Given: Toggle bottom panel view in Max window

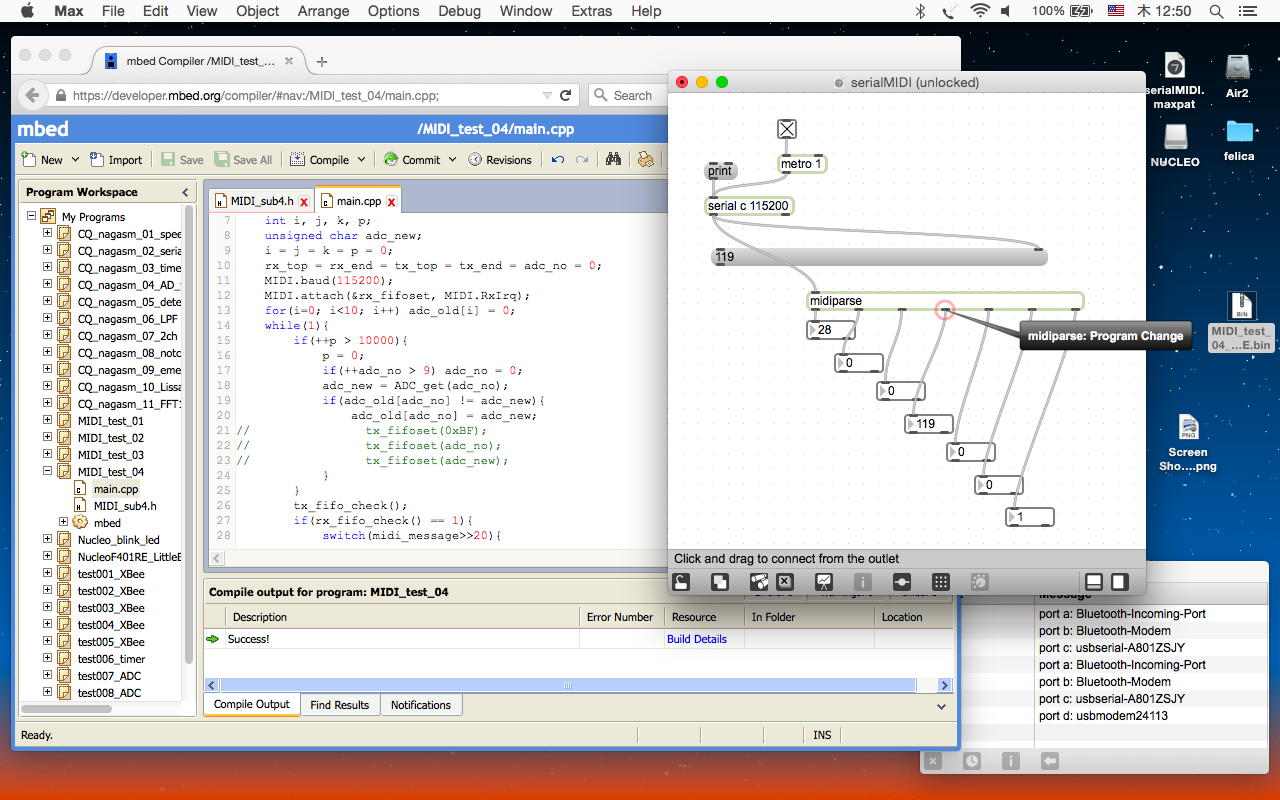Looking at the screenshot, I should tap(1094, 582).
